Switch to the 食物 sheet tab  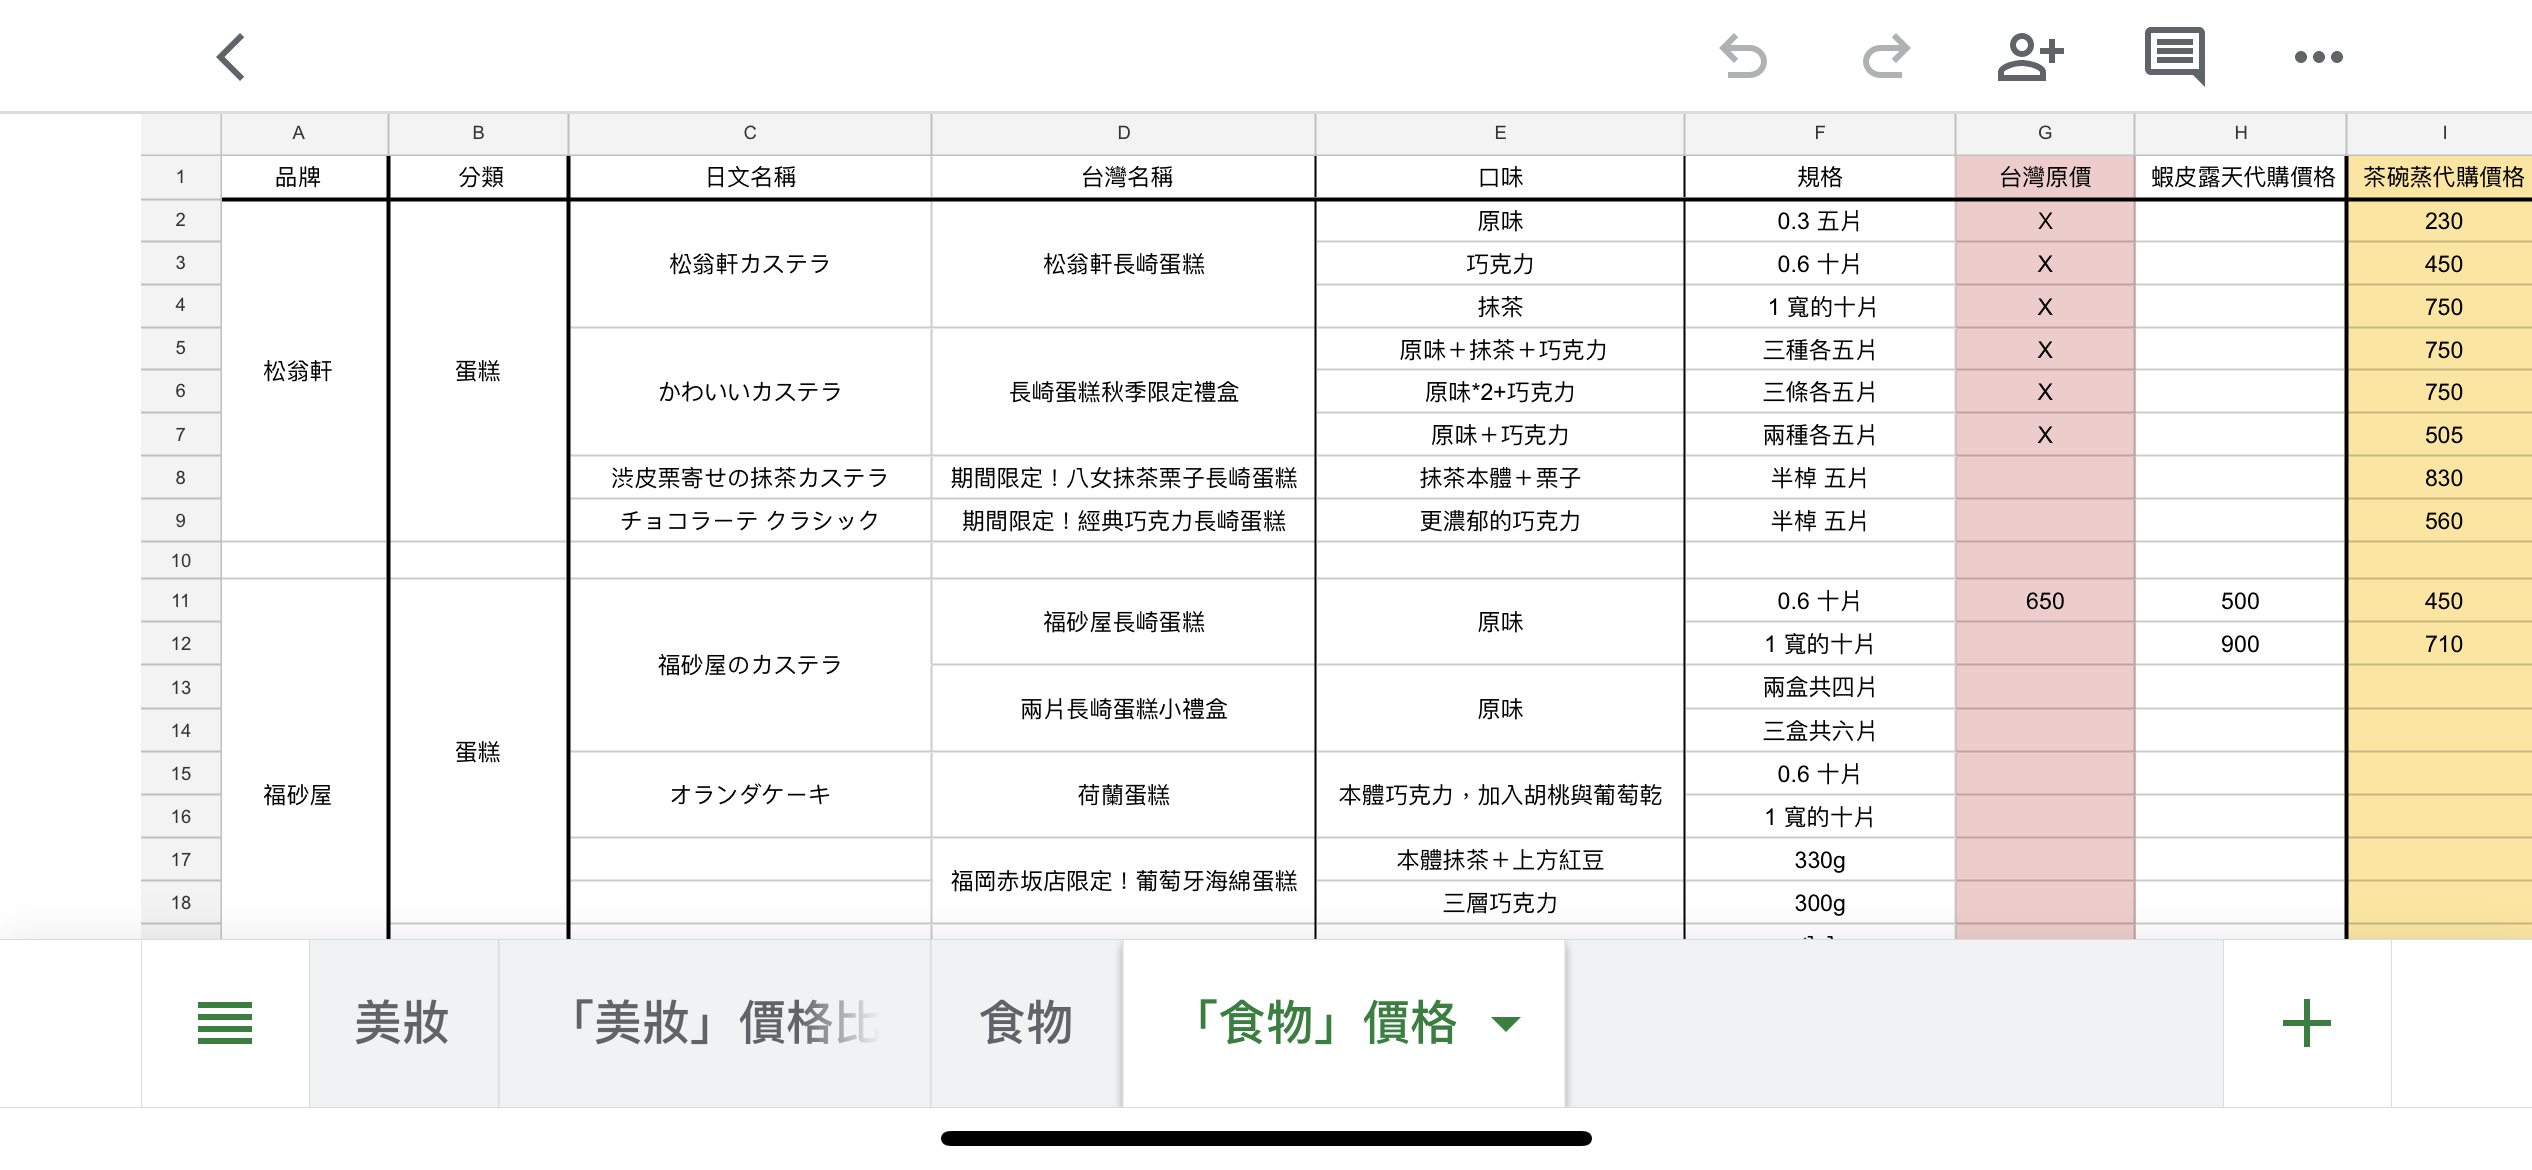[1026, 1023]
